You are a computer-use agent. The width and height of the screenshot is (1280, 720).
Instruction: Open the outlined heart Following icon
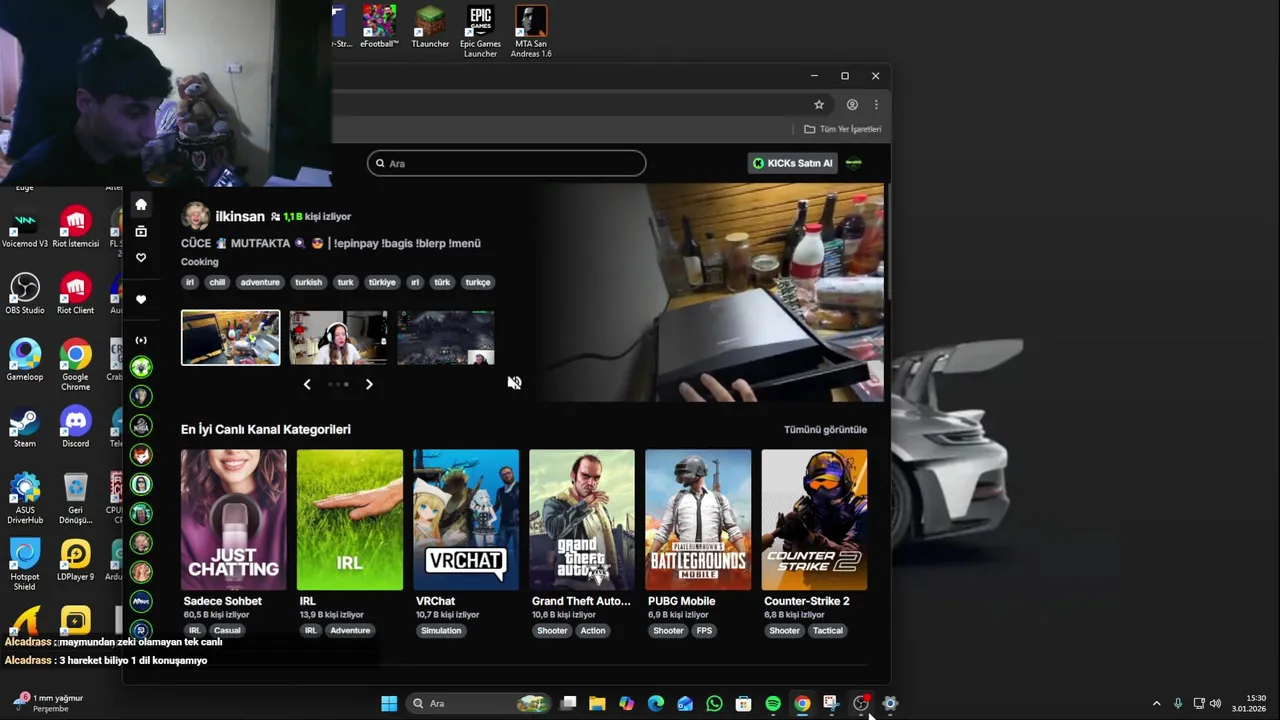(141, 258)
